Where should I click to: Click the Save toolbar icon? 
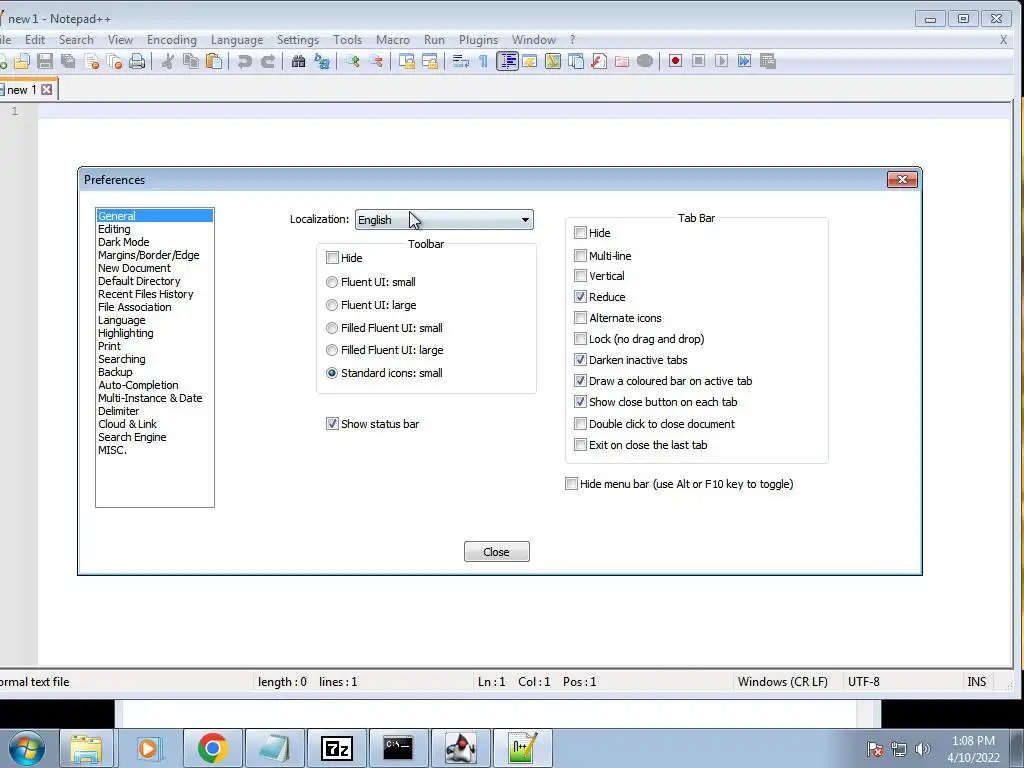[x=44, y=61]
